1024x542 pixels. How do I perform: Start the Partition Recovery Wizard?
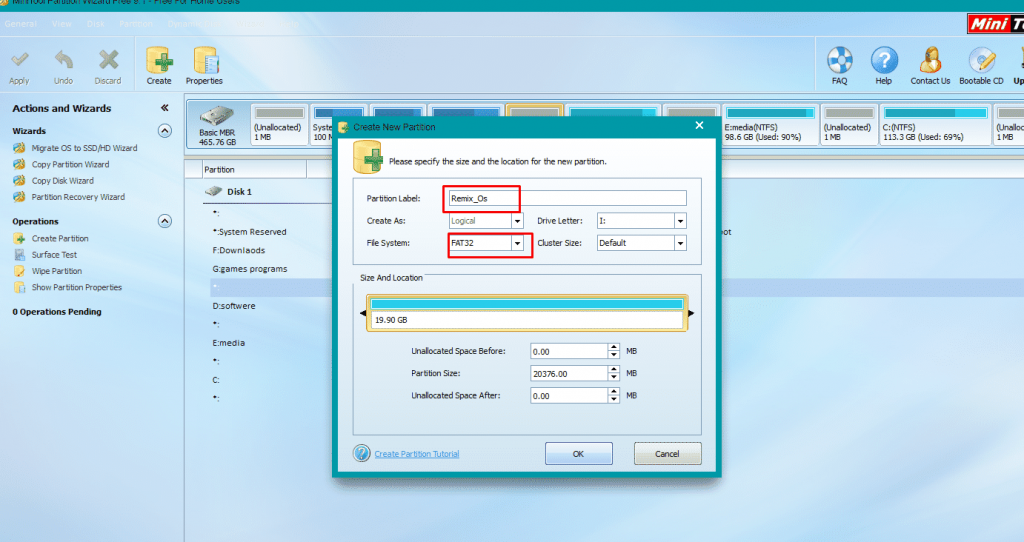[78, 197]
